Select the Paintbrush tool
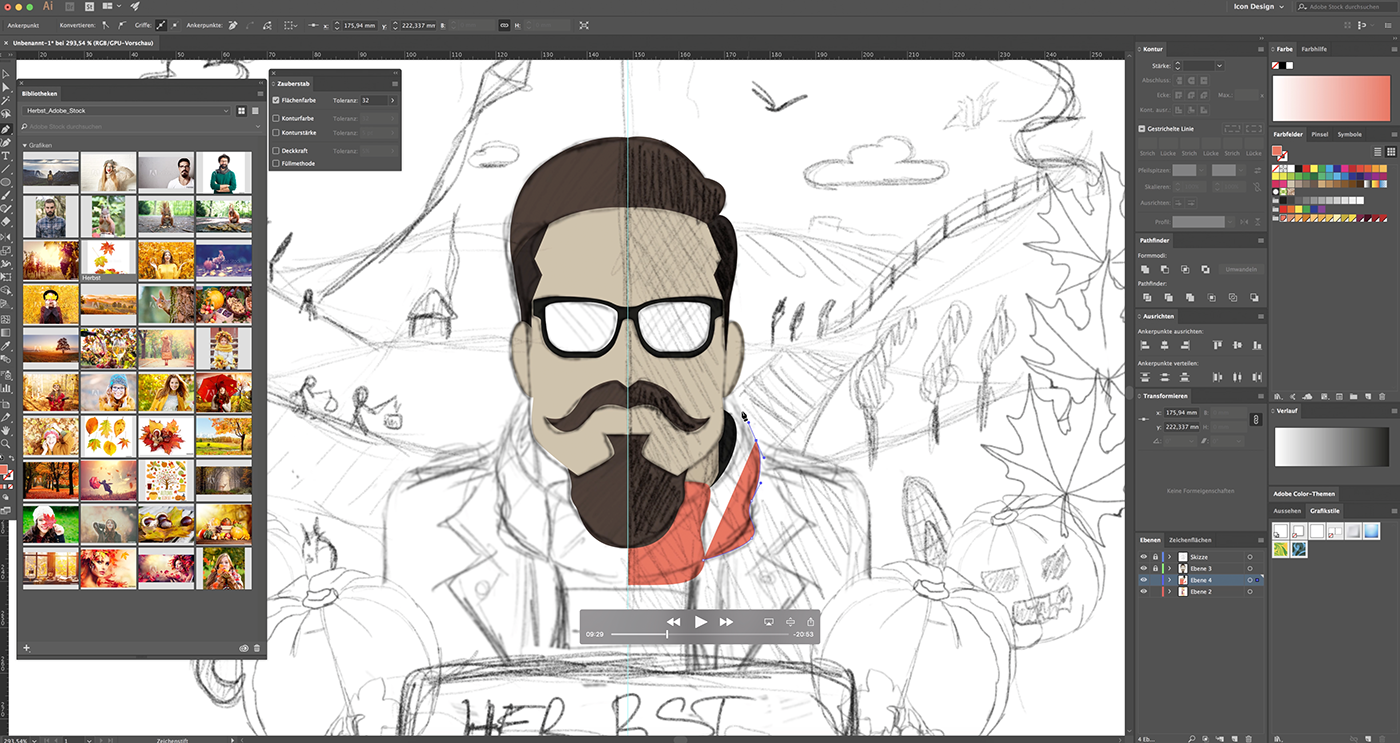Viewport: 1400px width, 743px height. click(6, 195)
